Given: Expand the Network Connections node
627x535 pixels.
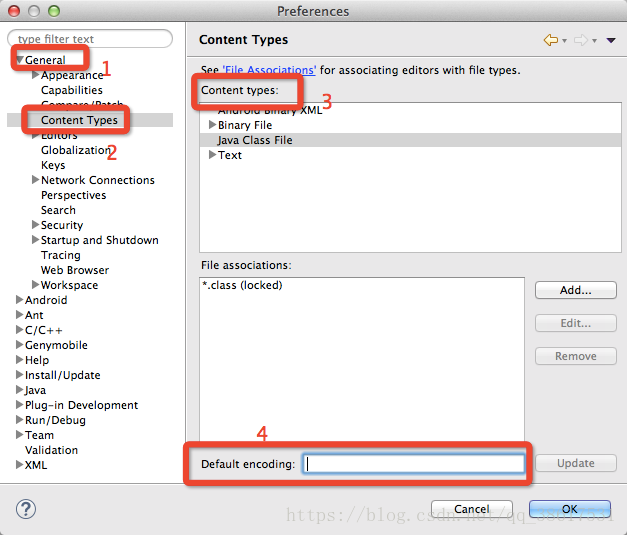Looking at the screenshot, I should (x=36, y=180).
